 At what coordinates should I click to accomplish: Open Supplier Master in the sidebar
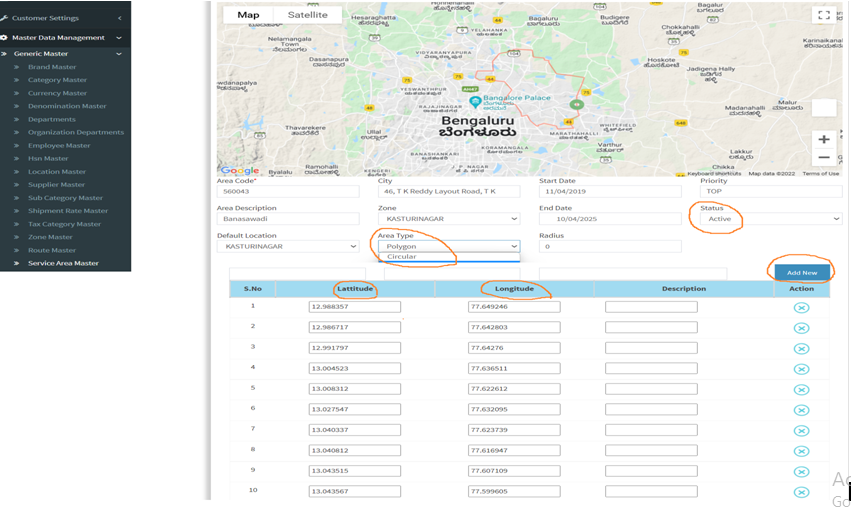pos(56,184)
